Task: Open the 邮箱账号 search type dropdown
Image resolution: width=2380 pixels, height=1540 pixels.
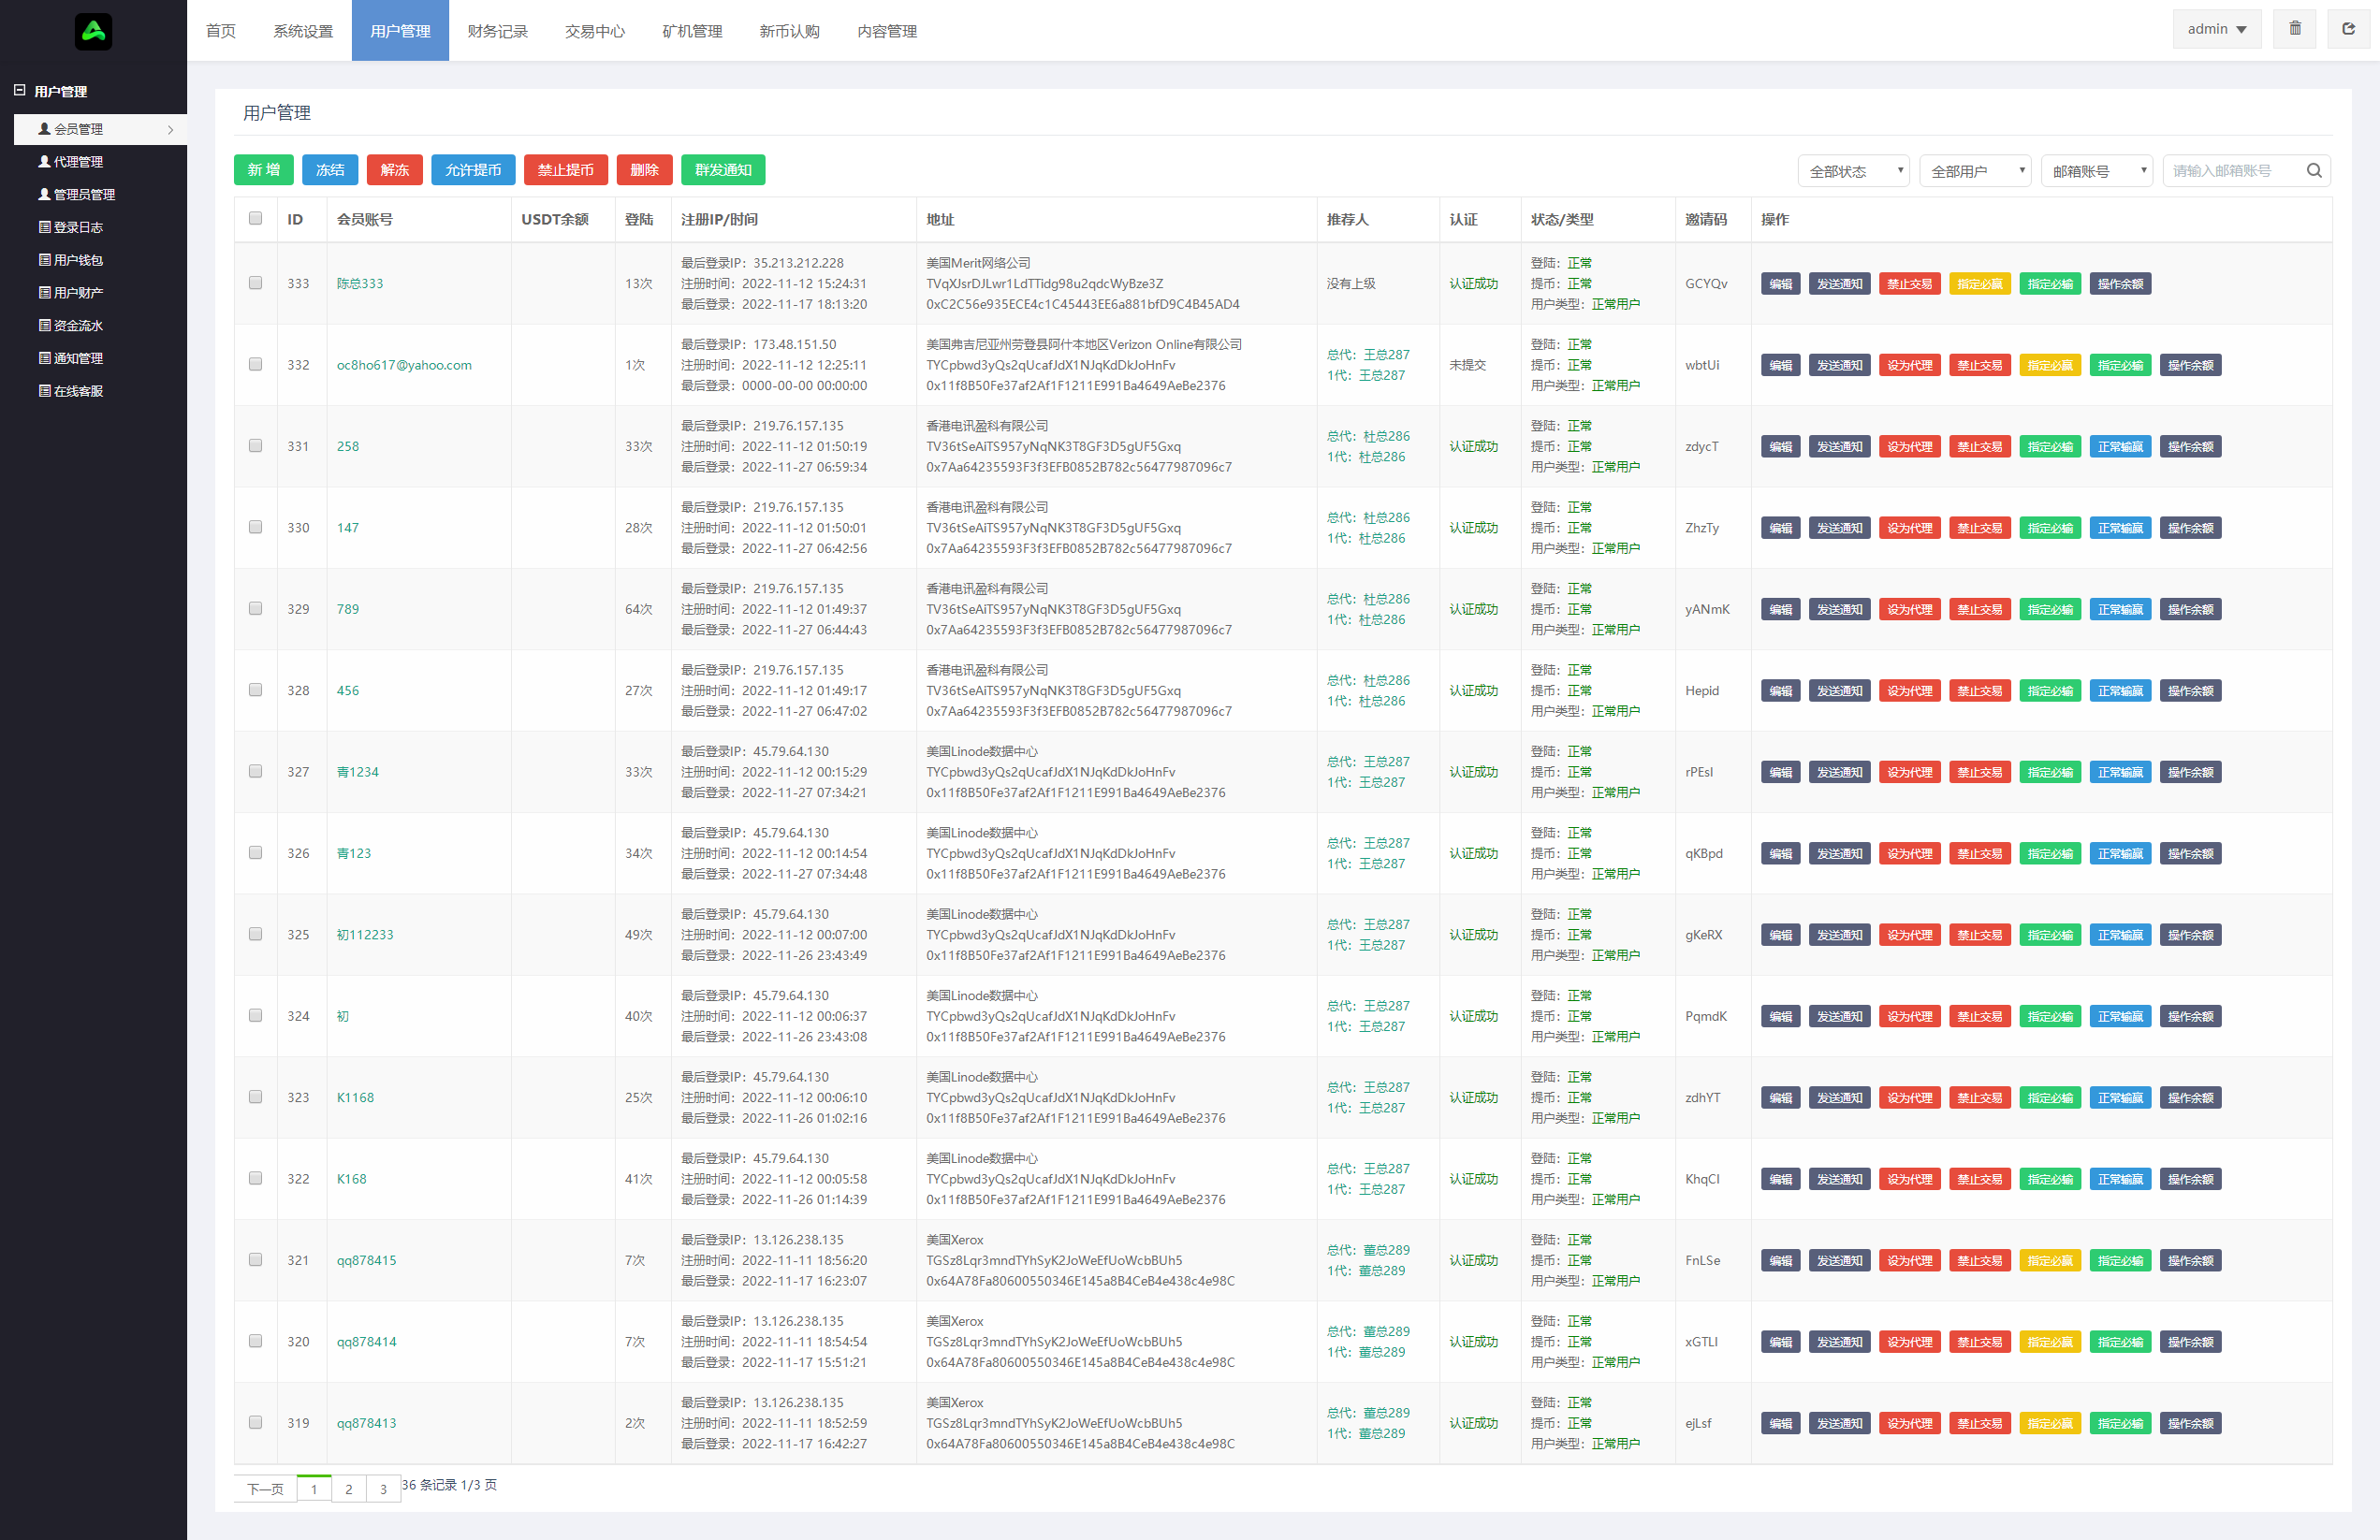Action: pos(2096,171)
